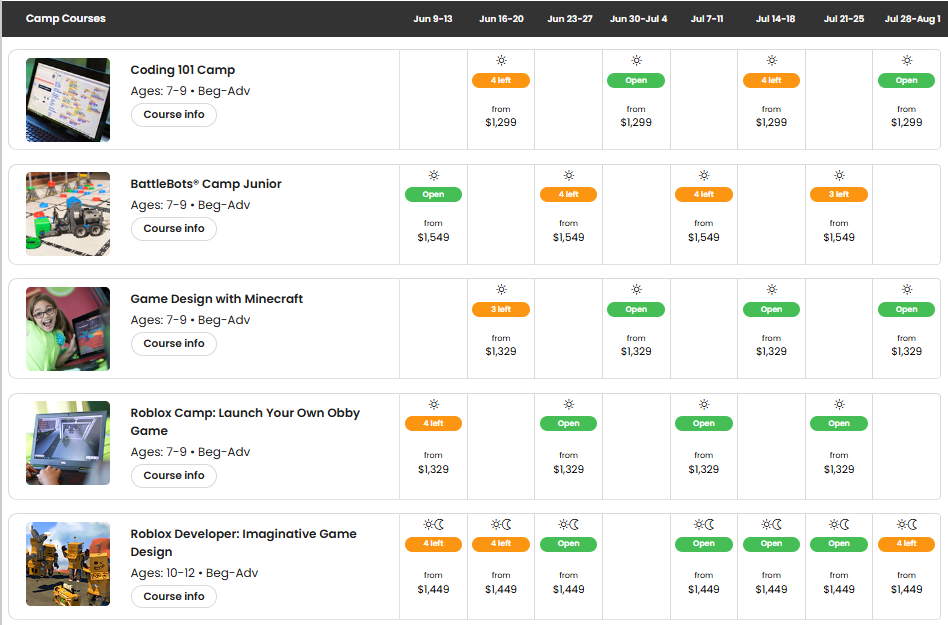Click sun-moon icon for Roblox Developer Jun 9-13
The image size is (948, 625).
click(x=433, y=524)
